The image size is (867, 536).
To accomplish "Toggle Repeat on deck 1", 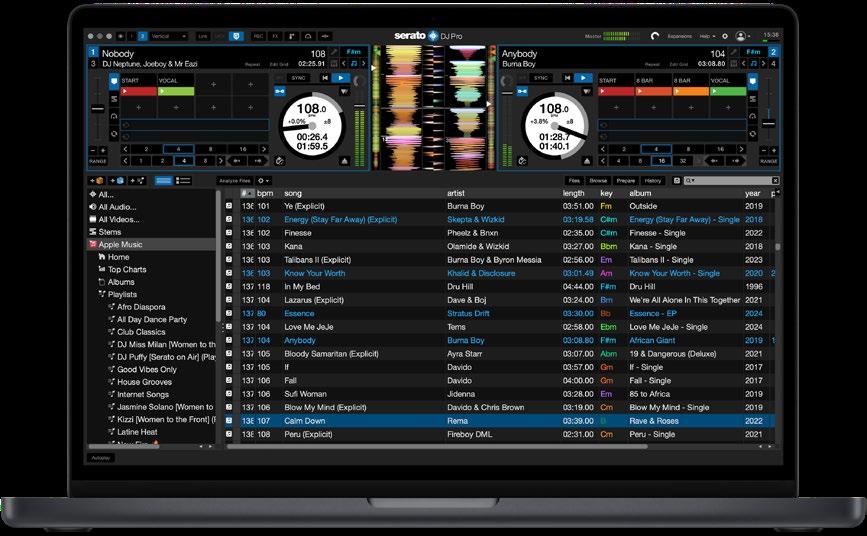I will click(x=253, y=64).
